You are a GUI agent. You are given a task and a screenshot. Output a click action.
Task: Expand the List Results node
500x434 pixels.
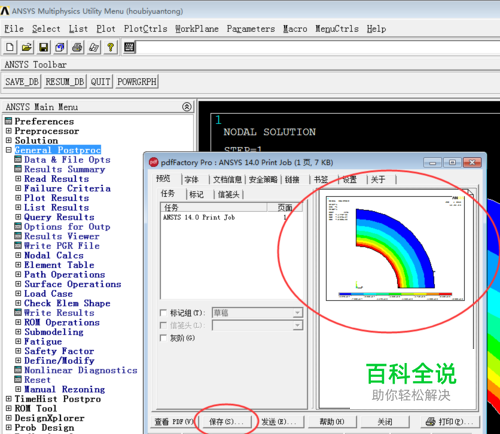coord(18,207)
